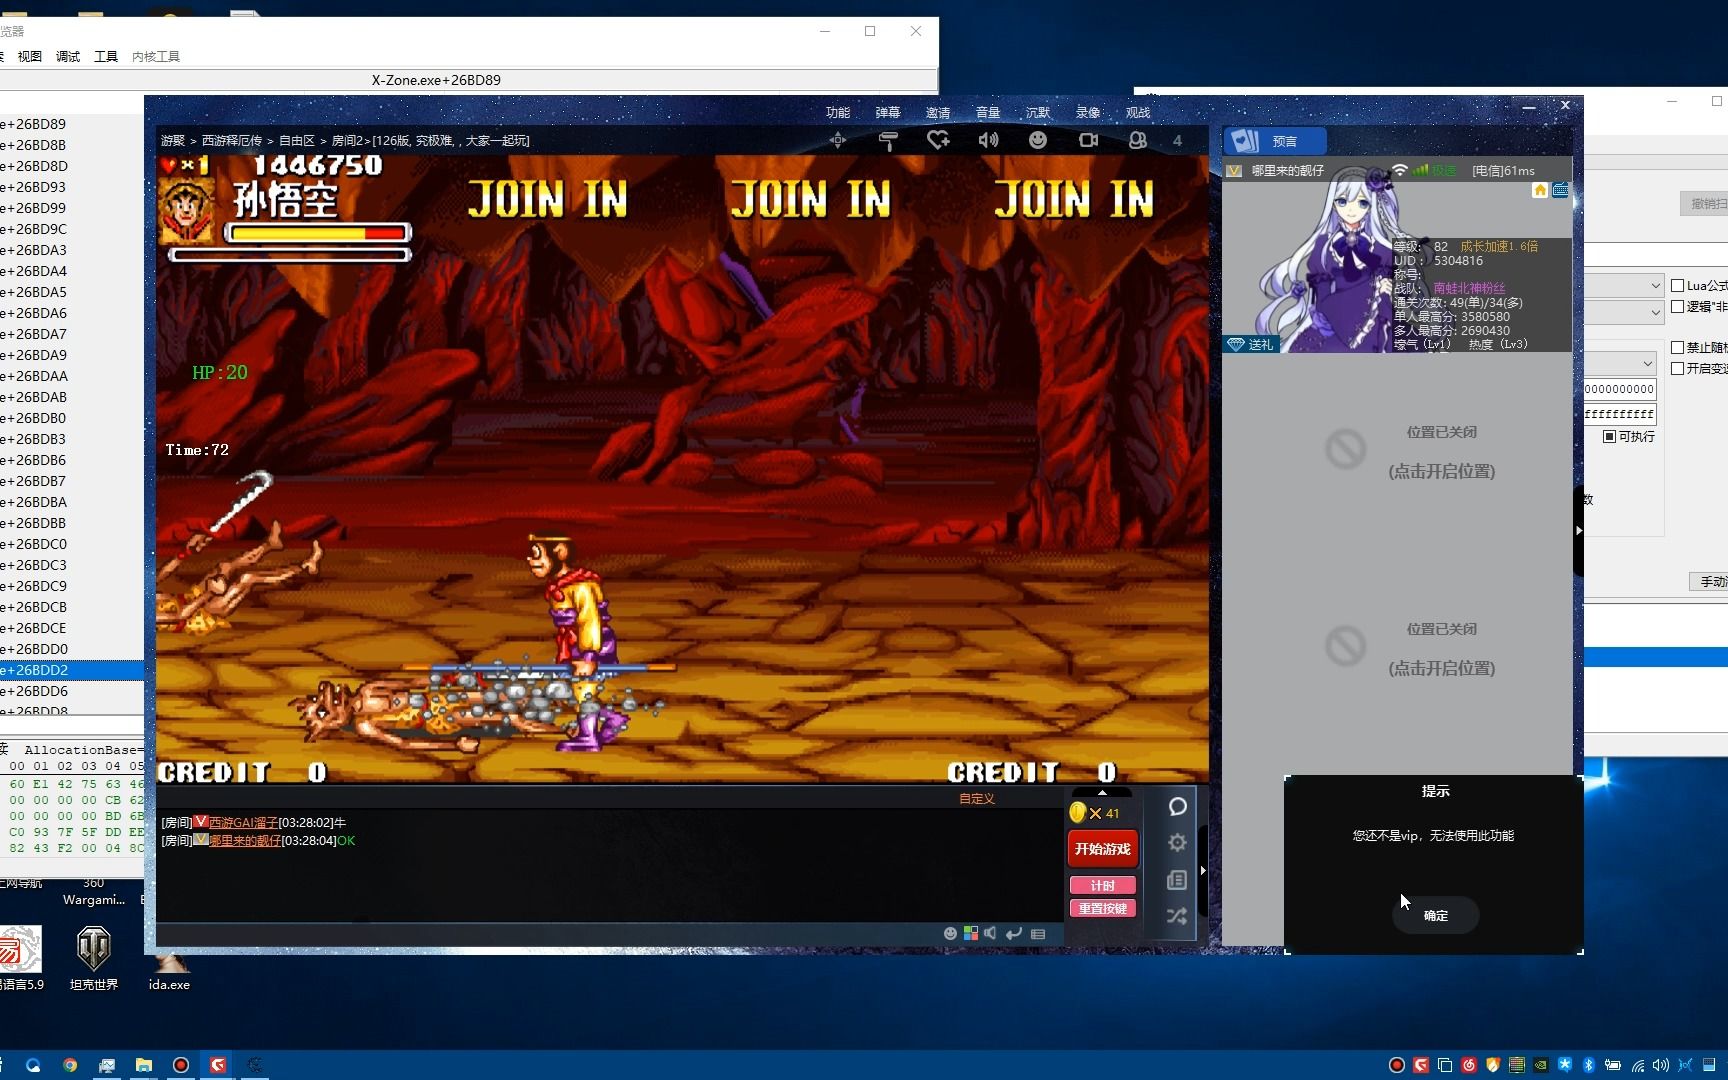Toggle the 可执行 checkbox

point(1610,436)
